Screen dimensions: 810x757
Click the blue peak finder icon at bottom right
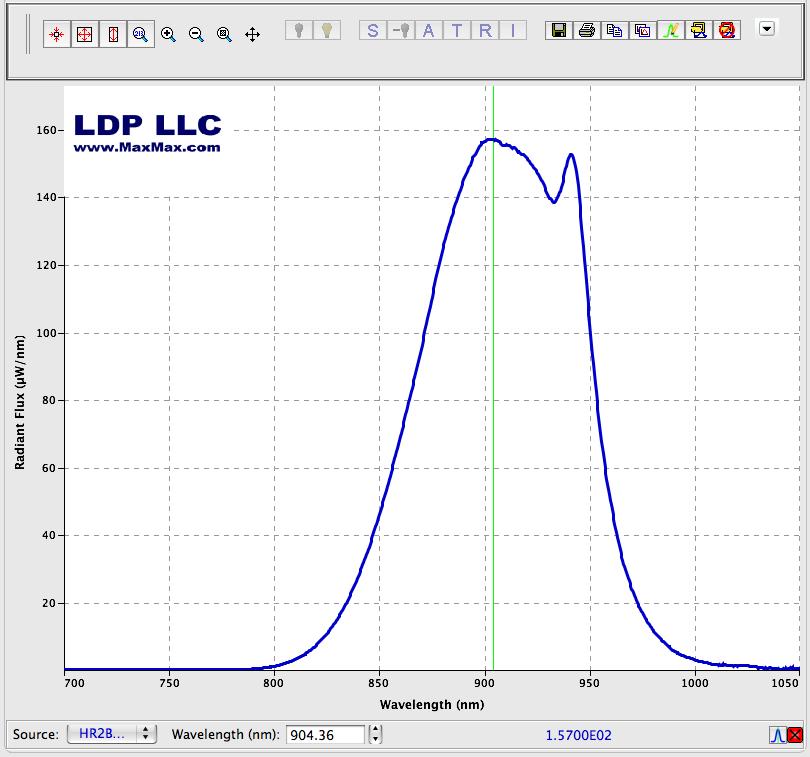pos(777,735)
